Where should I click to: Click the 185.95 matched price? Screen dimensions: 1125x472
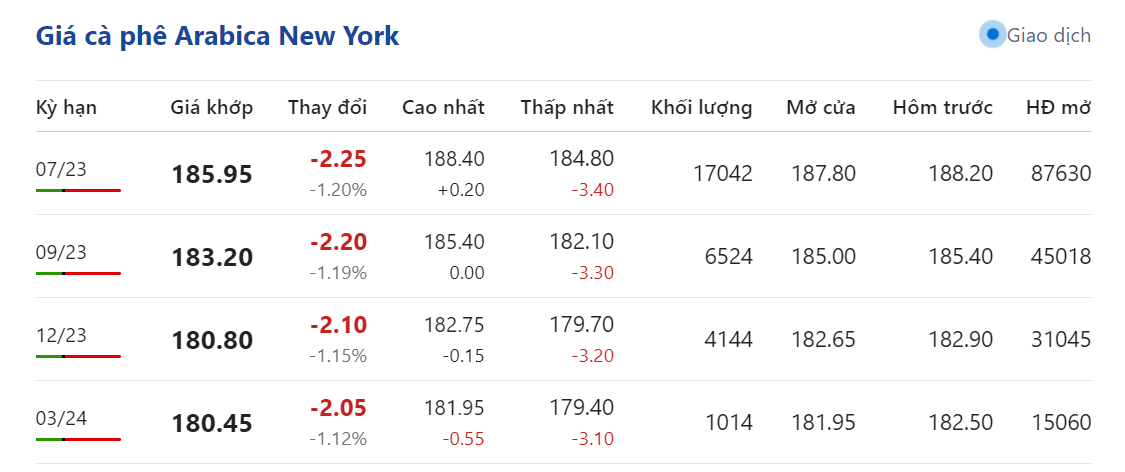[212, 175]
